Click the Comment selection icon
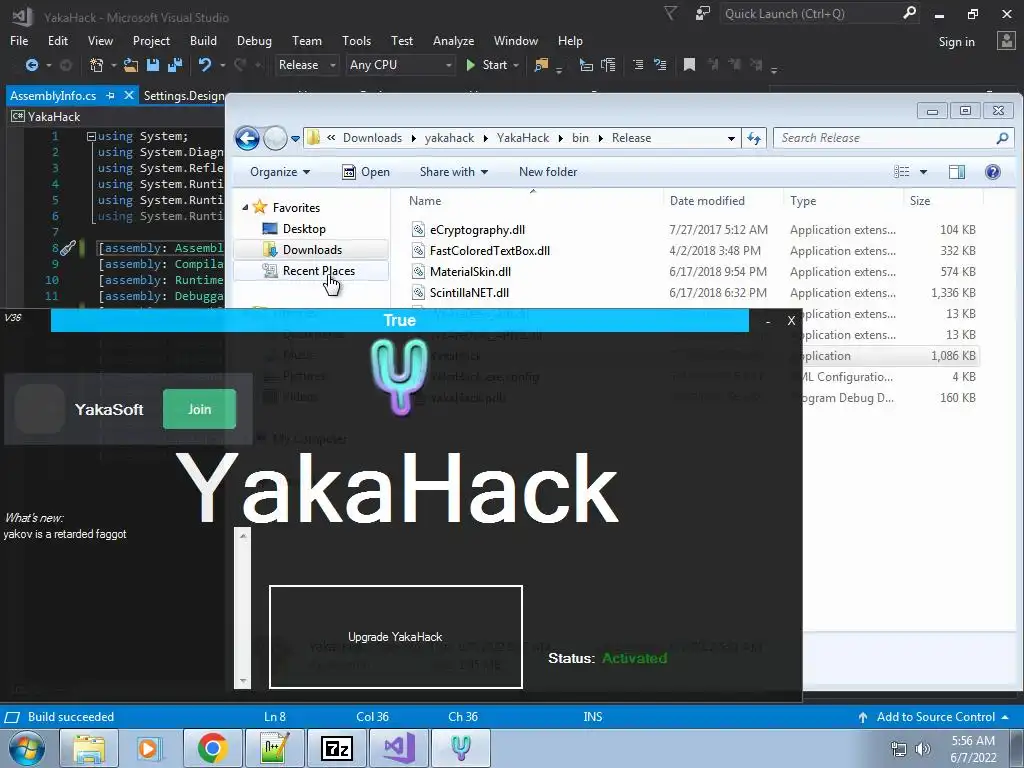Image resolution: width=1024 pixels, height=768 pixels. coord(638,65)
